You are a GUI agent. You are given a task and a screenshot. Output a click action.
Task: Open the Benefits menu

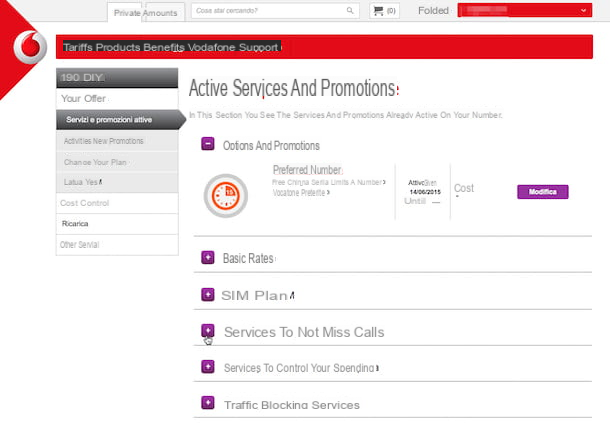164,47
